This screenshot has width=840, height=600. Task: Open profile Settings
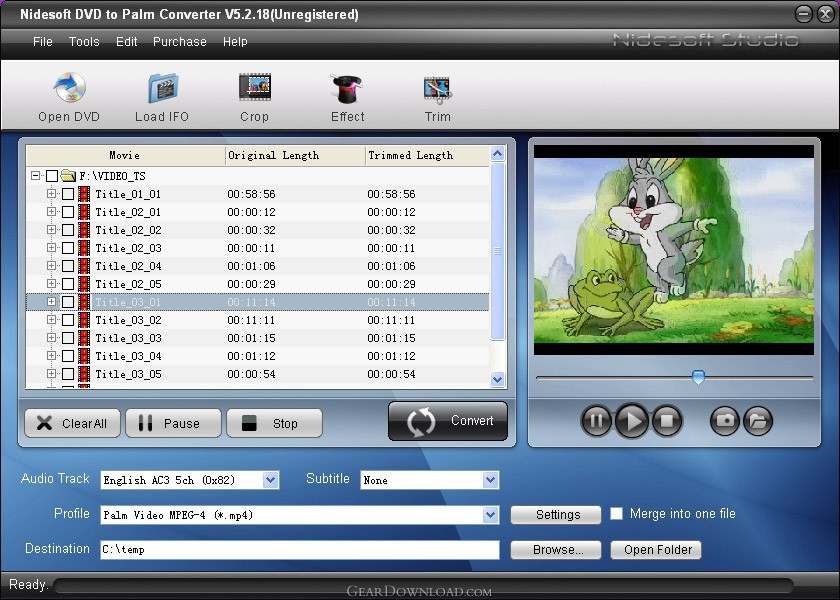point(556,514)
